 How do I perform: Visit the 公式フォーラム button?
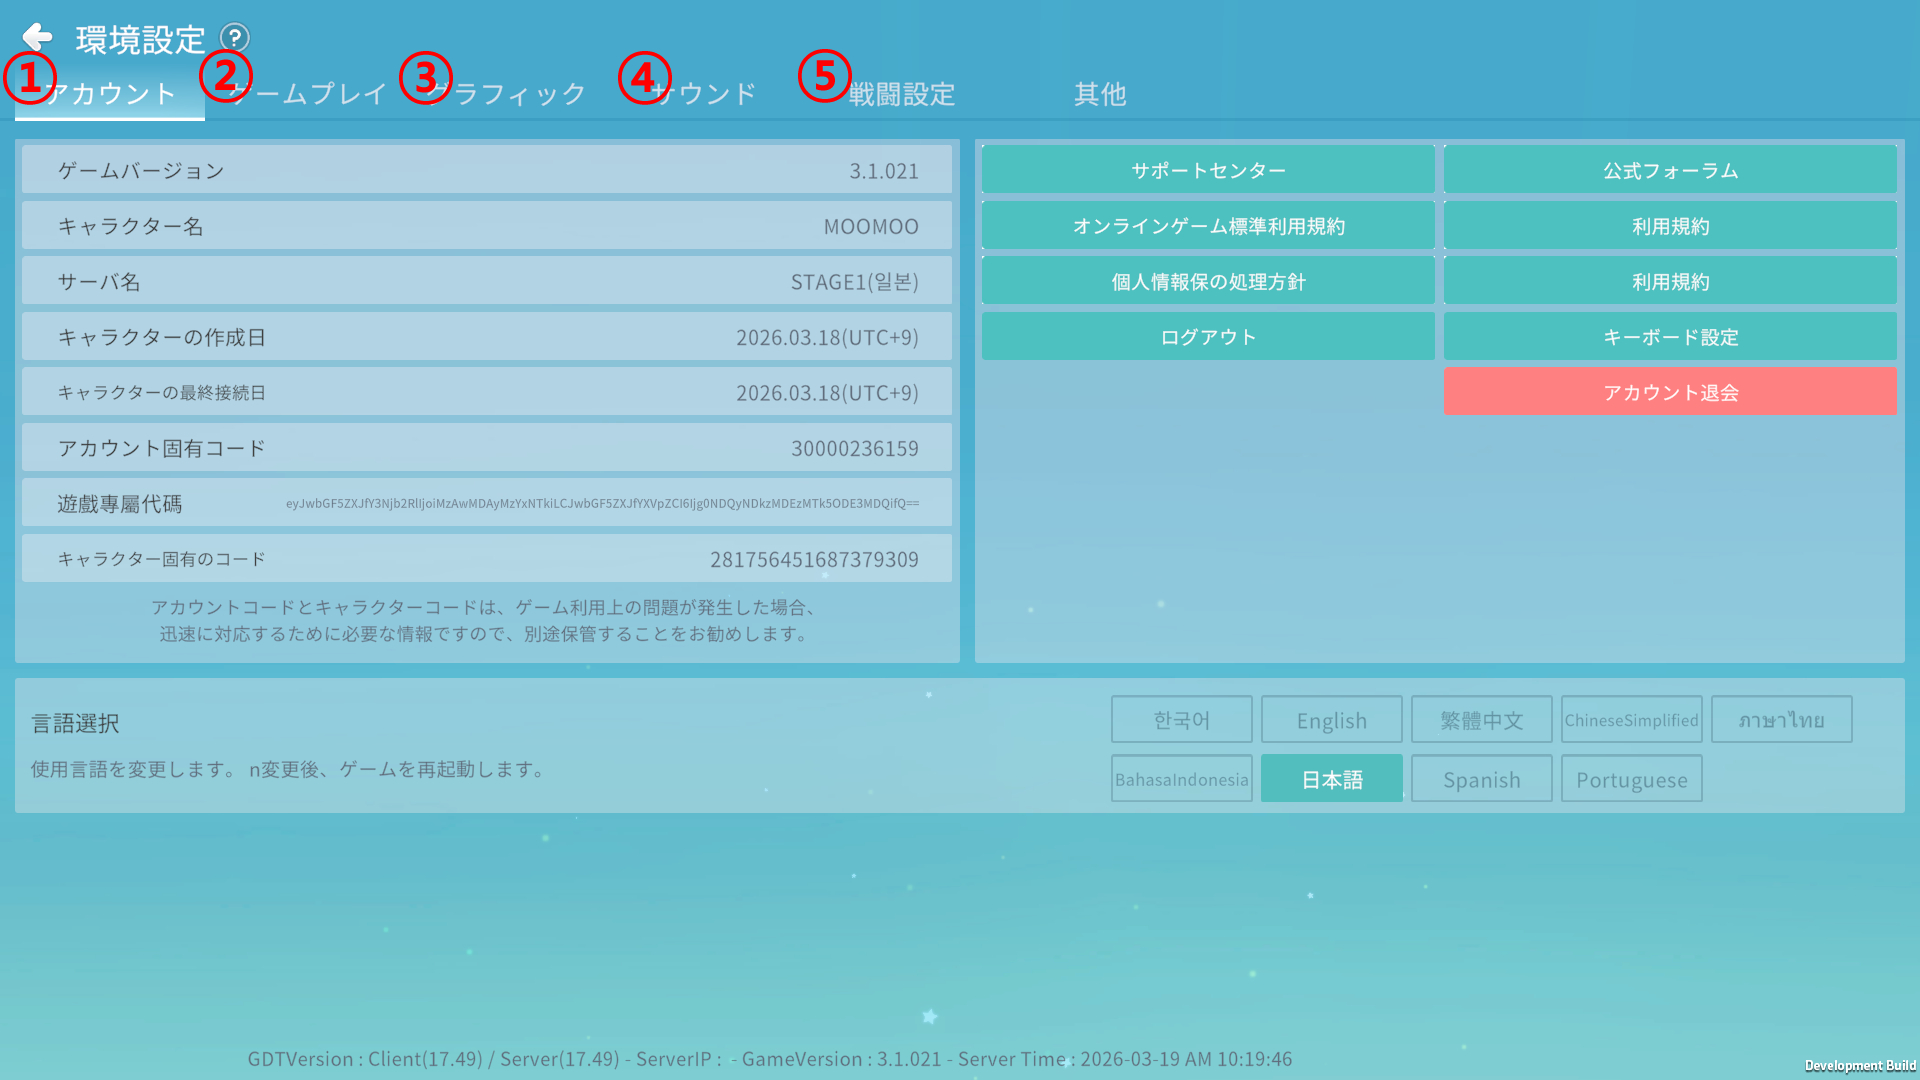pyautogui.click(x=1670, y=170)
